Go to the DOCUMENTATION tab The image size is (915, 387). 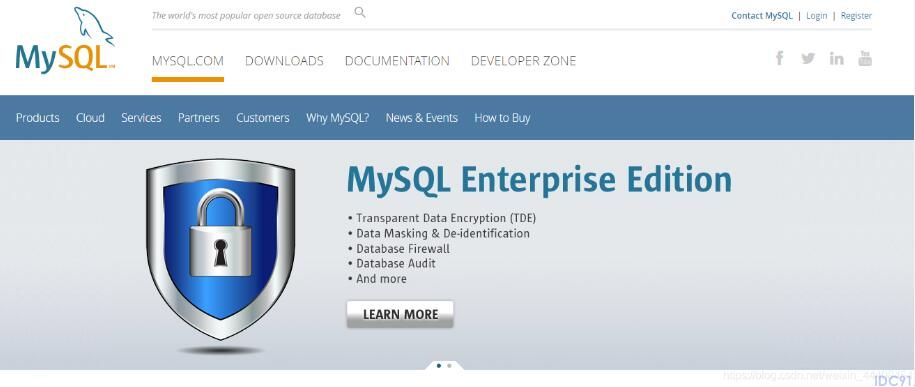[397, 61]
